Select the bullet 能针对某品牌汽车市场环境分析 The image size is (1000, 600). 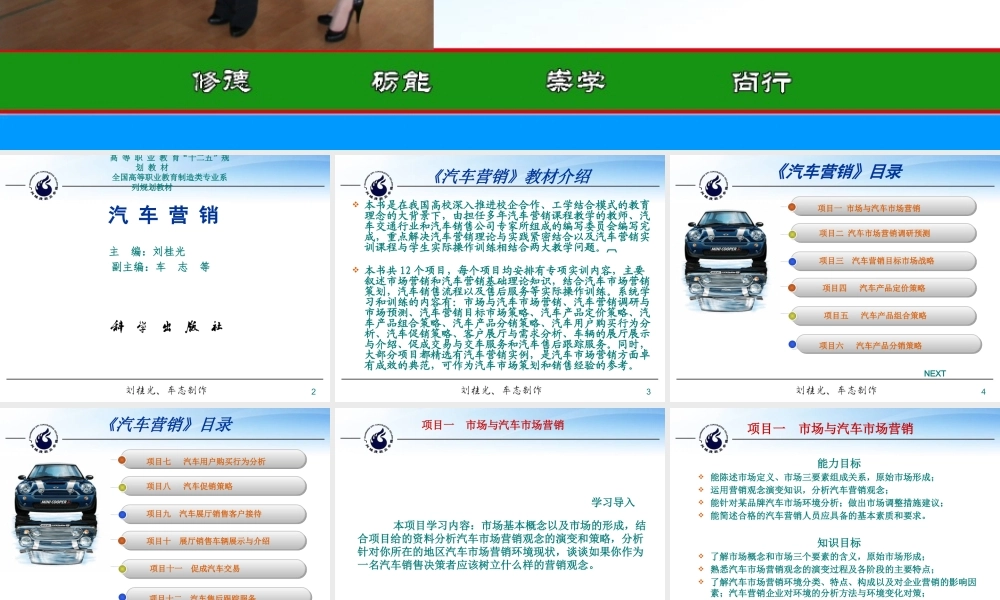tap(826, 502)
